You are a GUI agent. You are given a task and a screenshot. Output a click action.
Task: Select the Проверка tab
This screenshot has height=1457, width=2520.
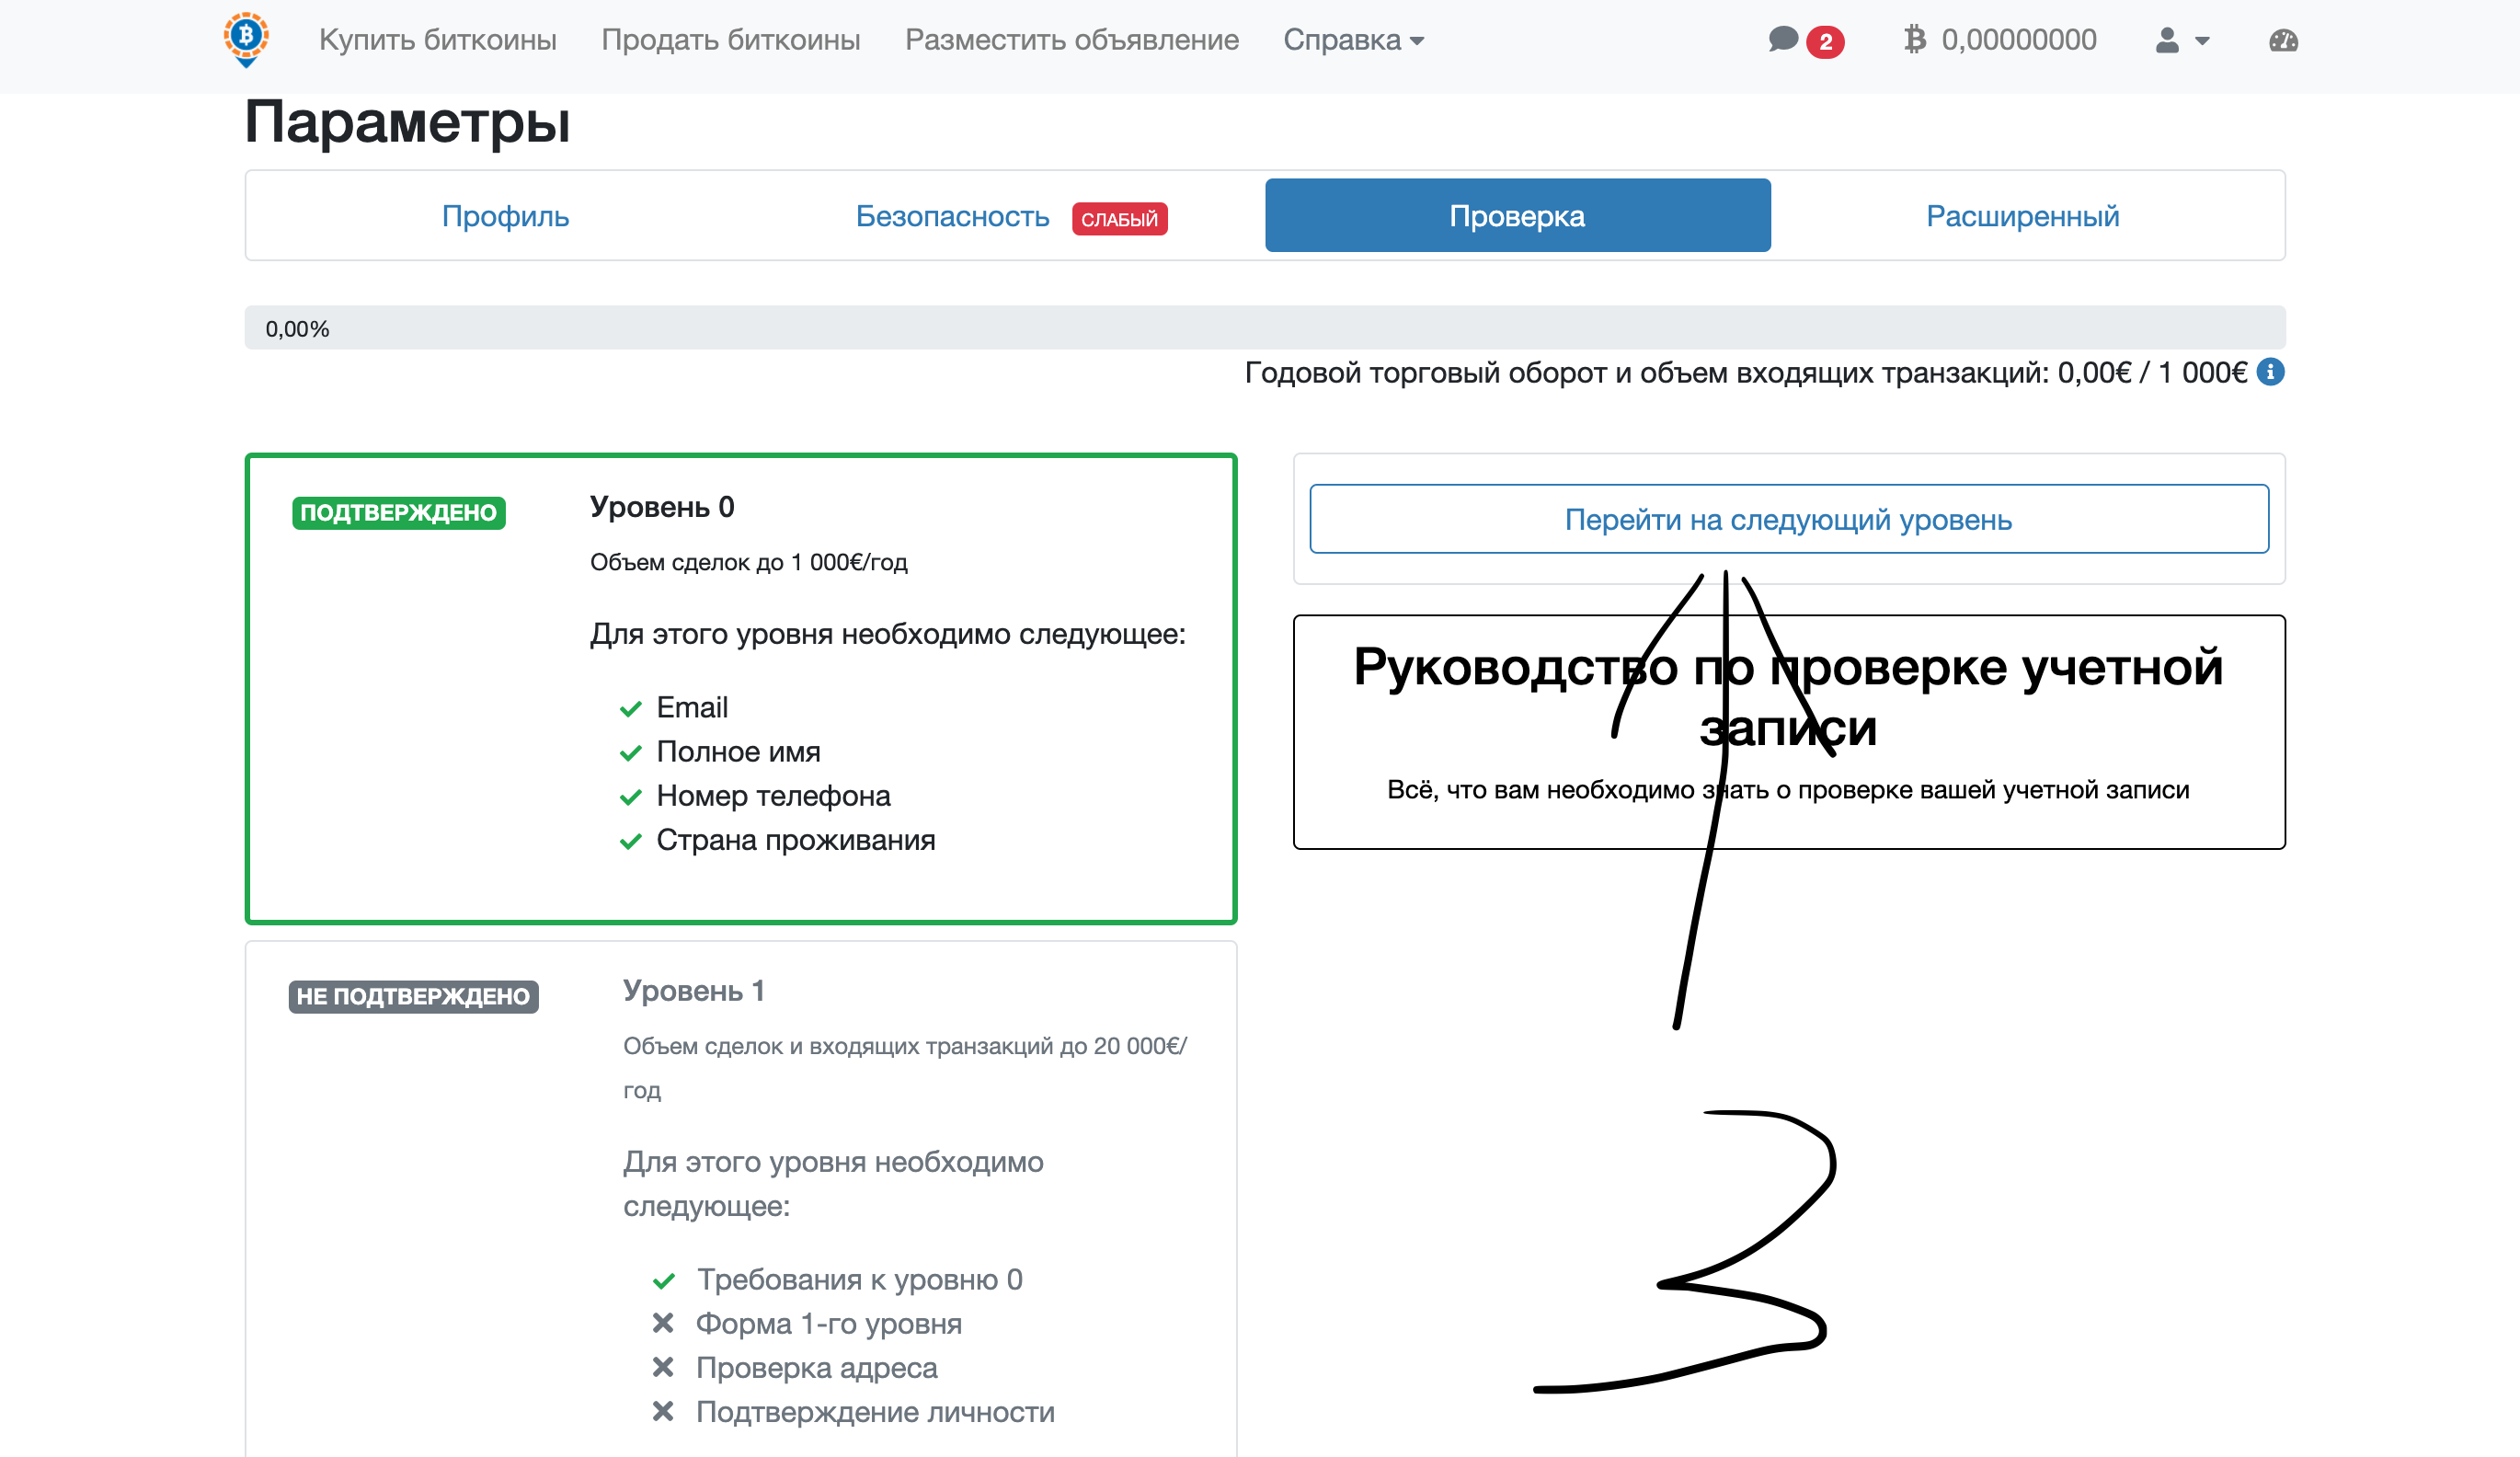[1517, 216]
